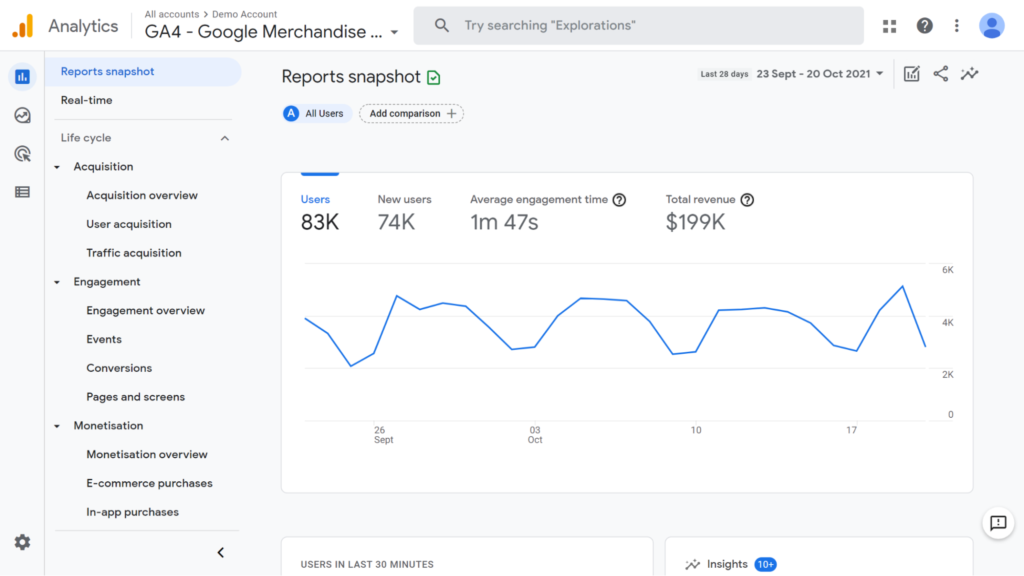
Task: Select the Average engagement time metric tab
Action: click(x=548, y=213)
